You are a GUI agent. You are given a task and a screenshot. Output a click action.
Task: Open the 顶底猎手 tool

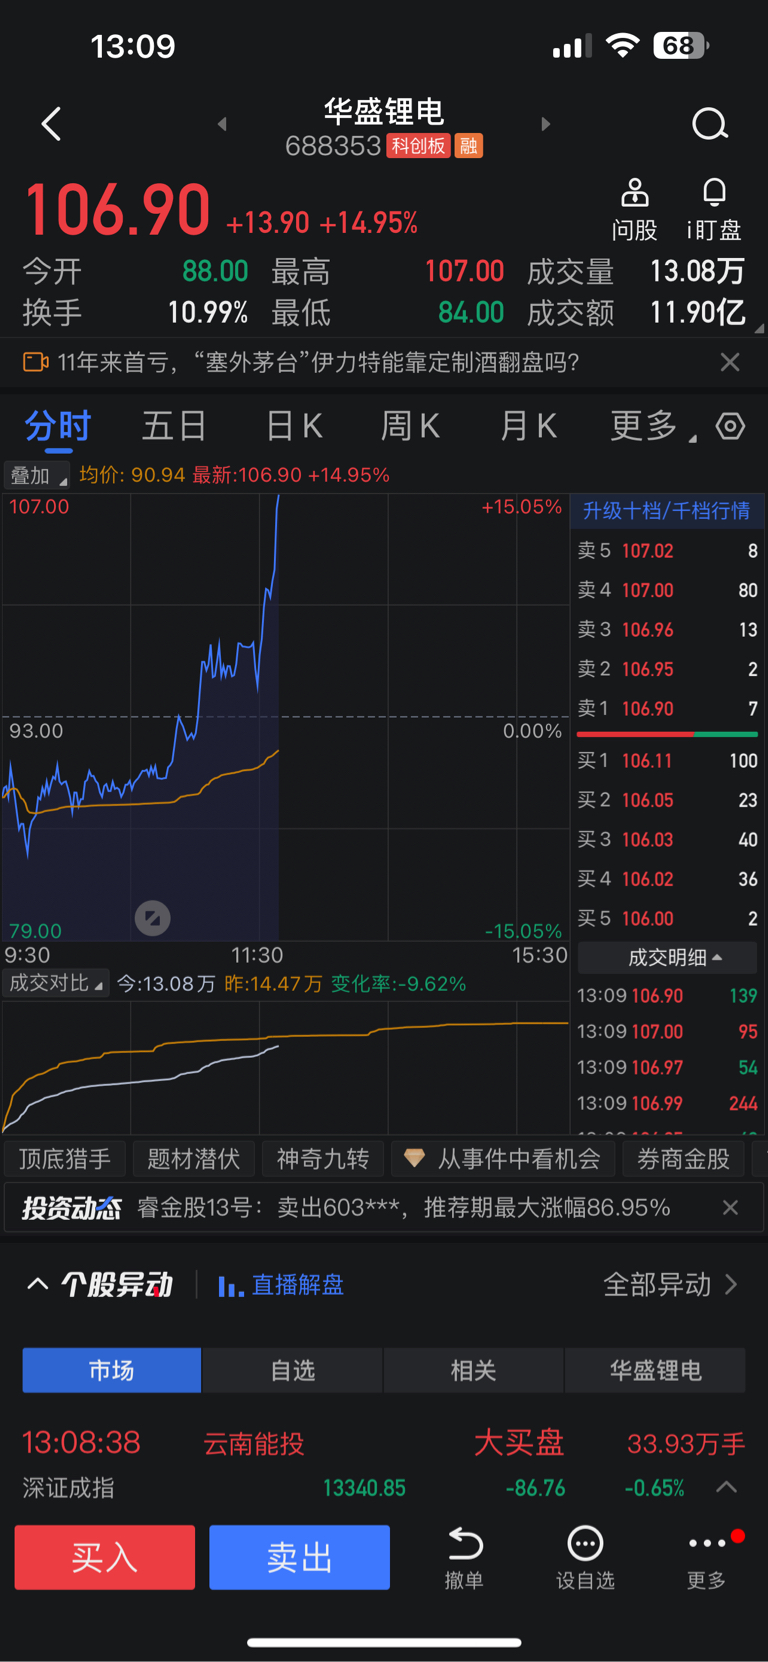(x=65, y=1159)
